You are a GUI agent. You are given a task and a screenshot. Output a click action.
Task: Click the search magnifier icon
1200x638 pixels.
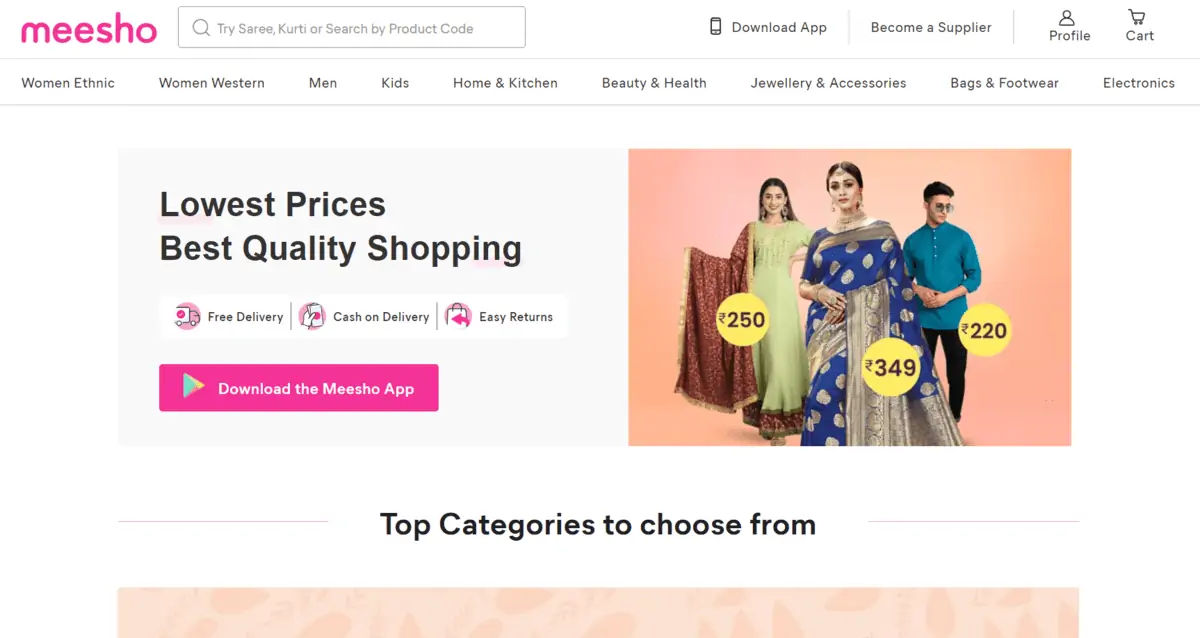click(x=201, y=28)
